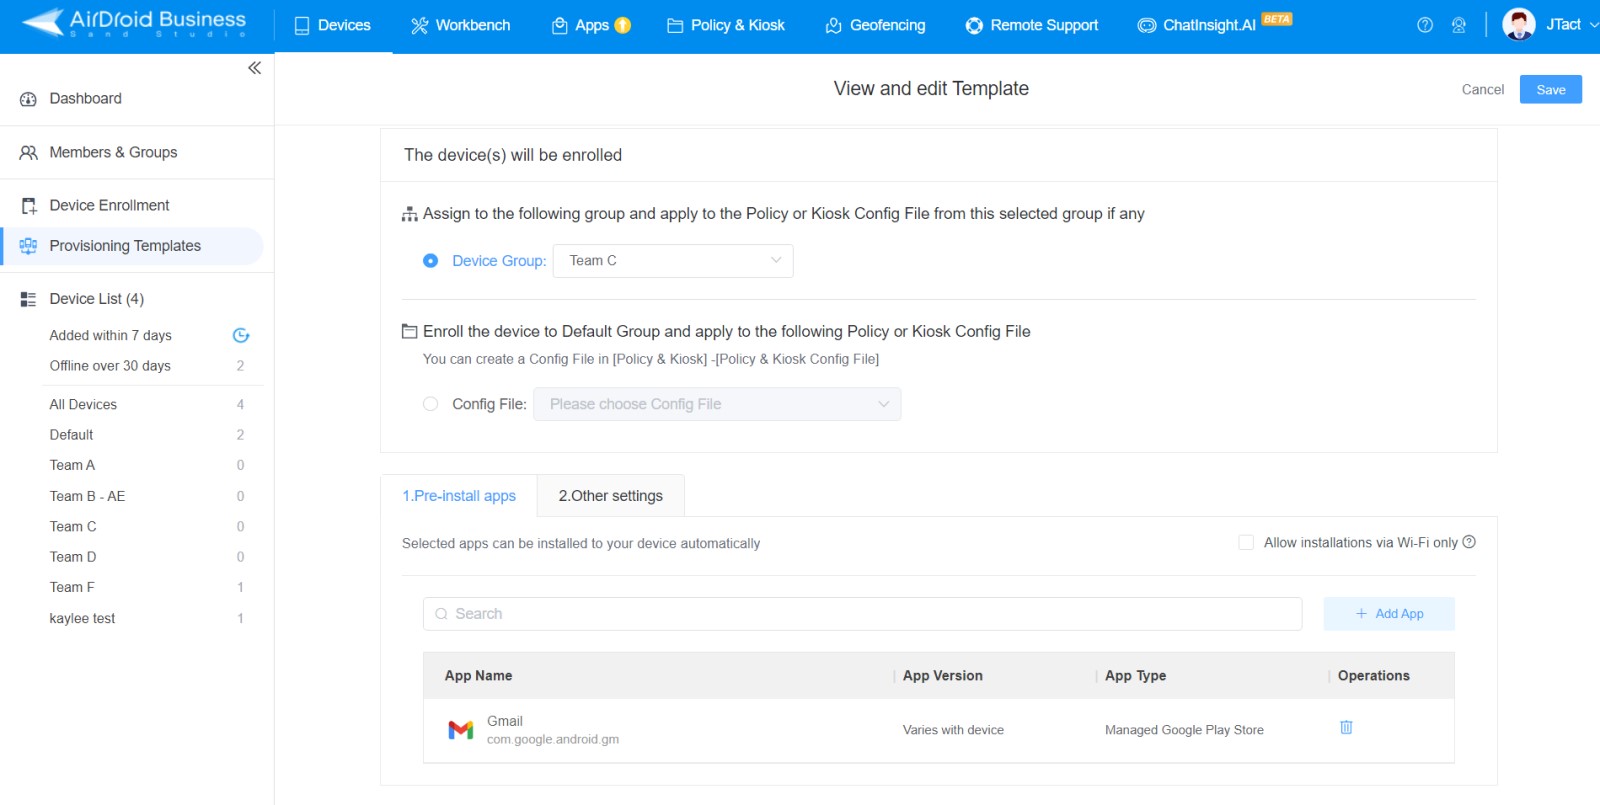
Task: Open the Remote Support top menu
Action: pos(1031,25)
